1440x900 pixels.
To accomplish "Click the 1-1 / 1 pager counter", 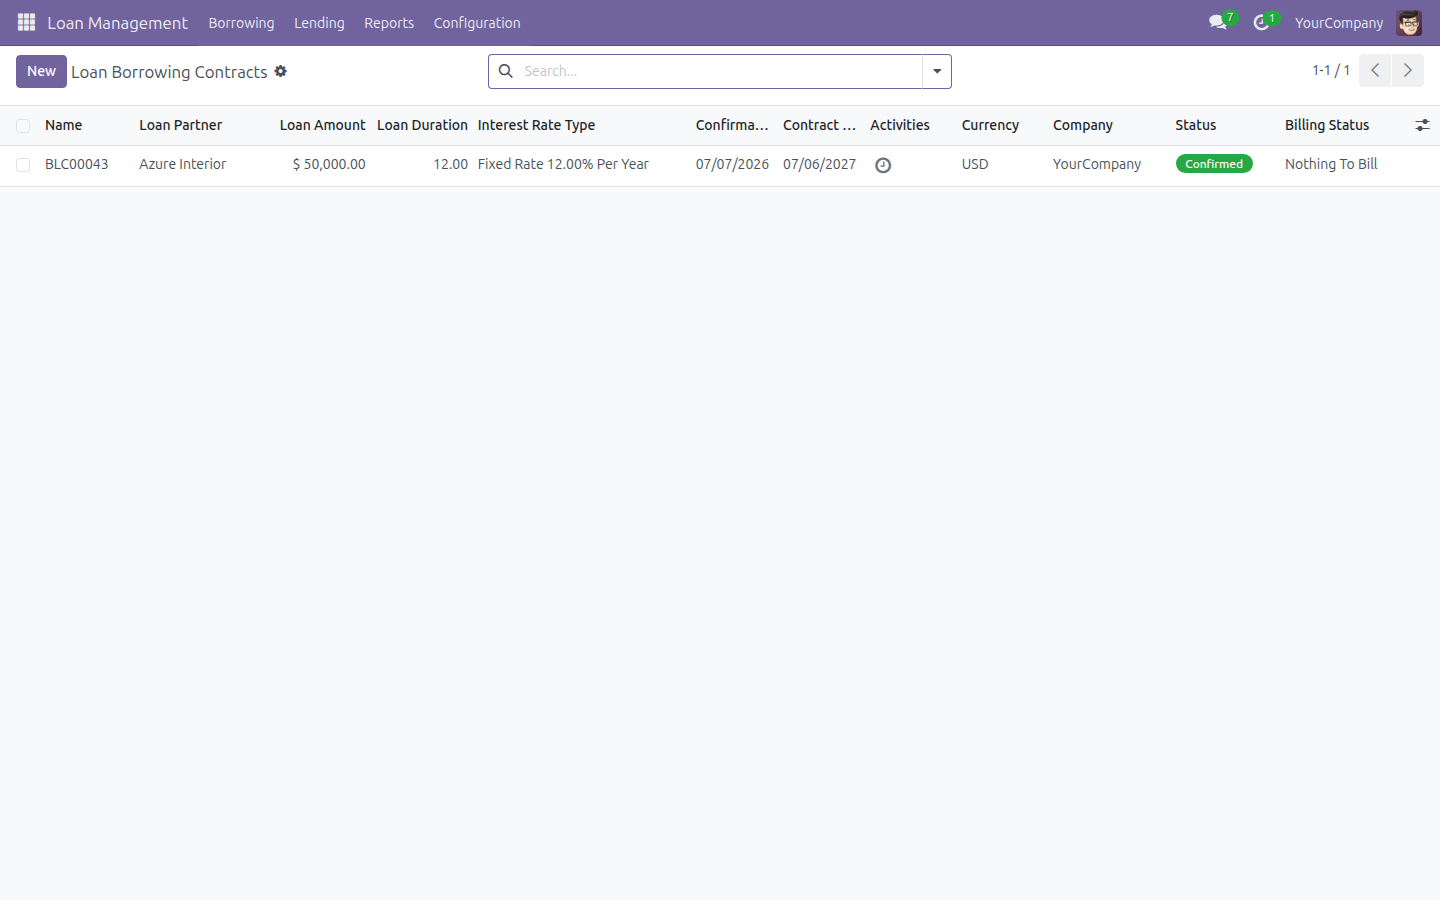I will (x=1331, y=70).
